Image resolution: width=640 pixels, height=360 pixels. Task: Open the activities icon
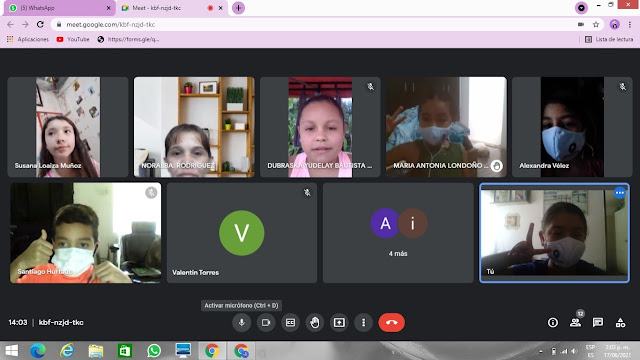620,323
